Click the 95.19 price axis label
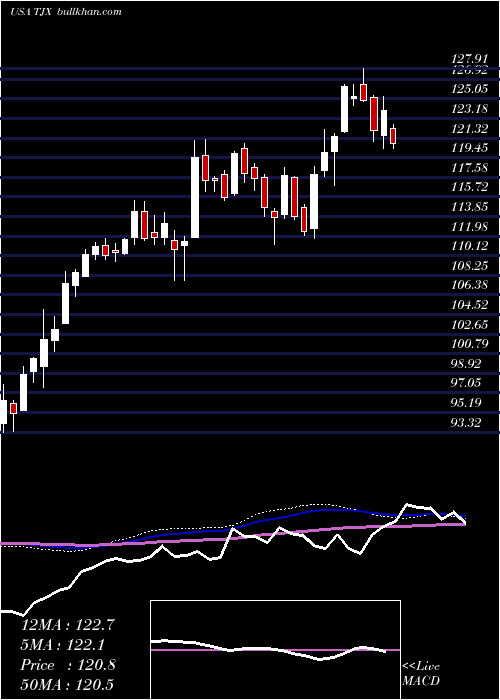500x700 pixels. [465, 404]
